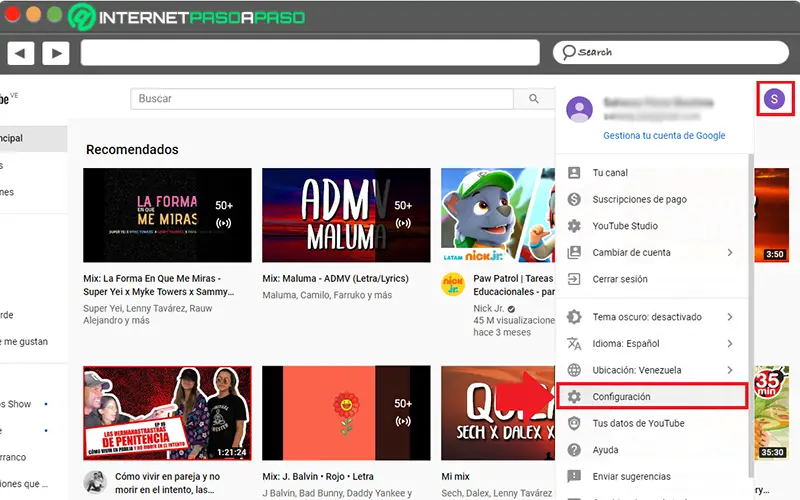Open Mix: Maluma - ADMV (Letra/Lyrics) title
Image resolution: width=800 pixels, height=500 pixels.
(x=335, y=279)
